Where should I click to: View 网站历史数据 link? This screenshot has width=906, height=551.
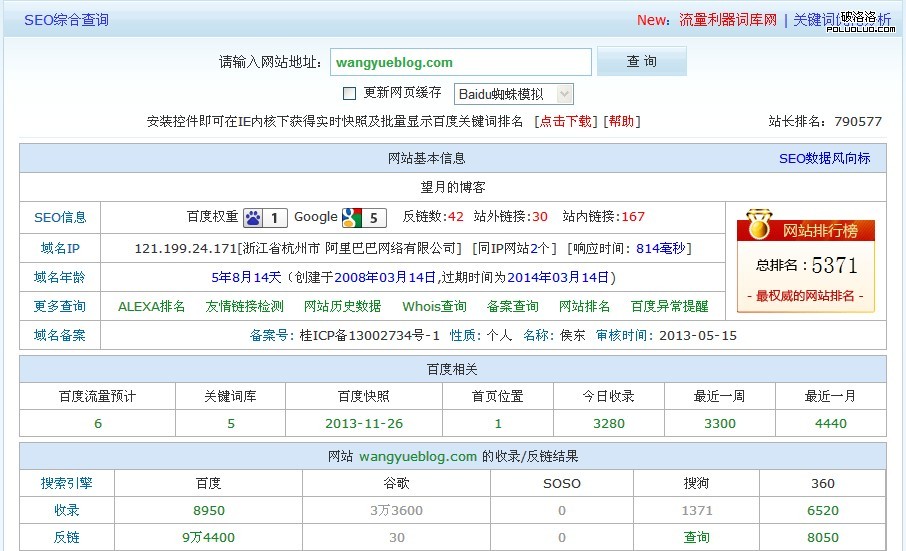[342, 306]
